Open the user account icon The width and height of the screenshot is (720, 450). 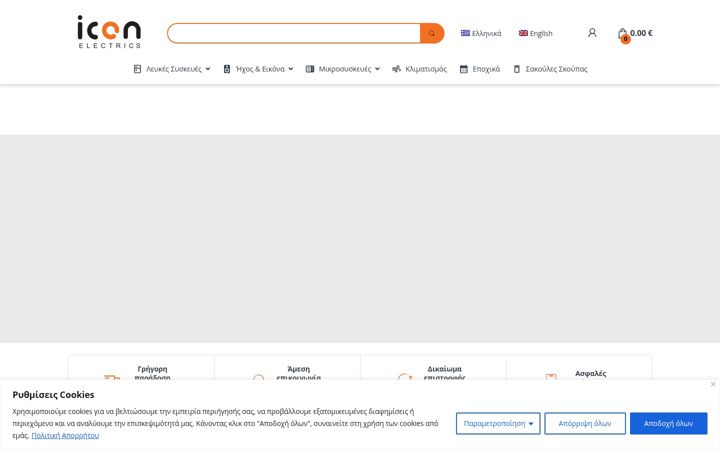click(x=592, y=33)
